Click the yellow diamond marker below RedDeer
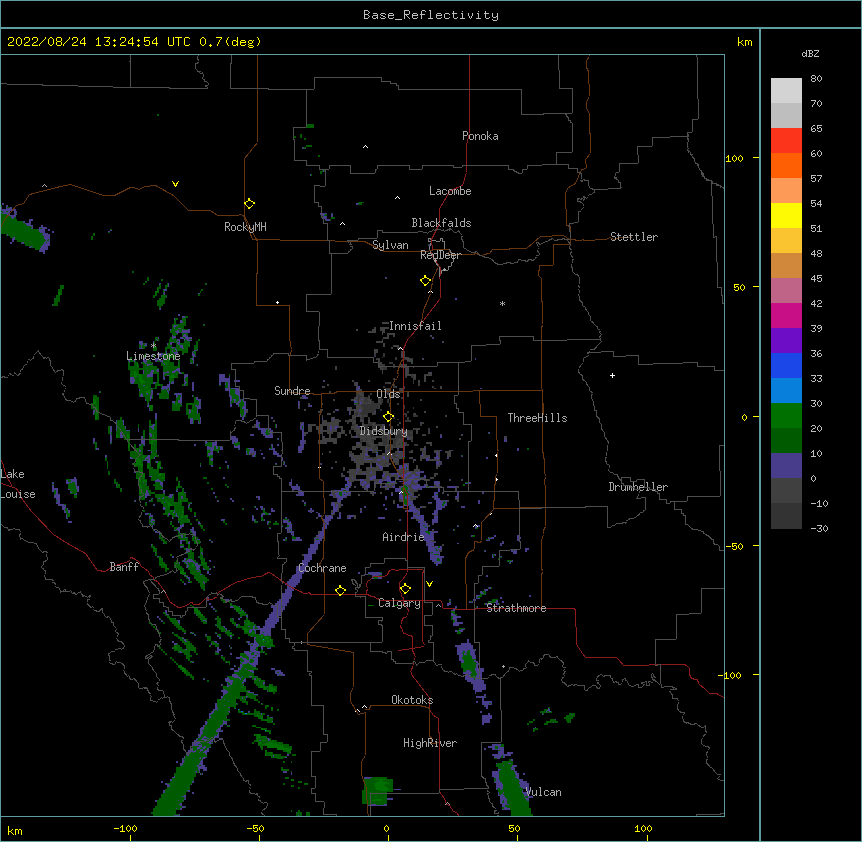Image resolution: width=862 pixels, height=842 pixels. pos(426,281)
